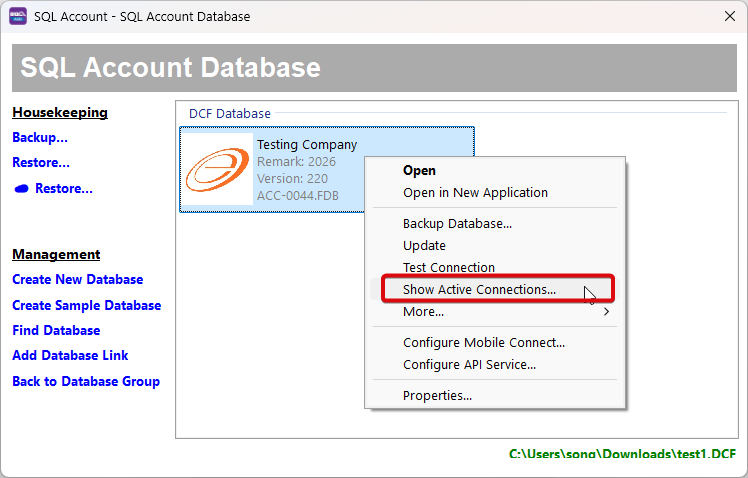
Task: Open the Add Database Link option
Action: coord(70,356)
